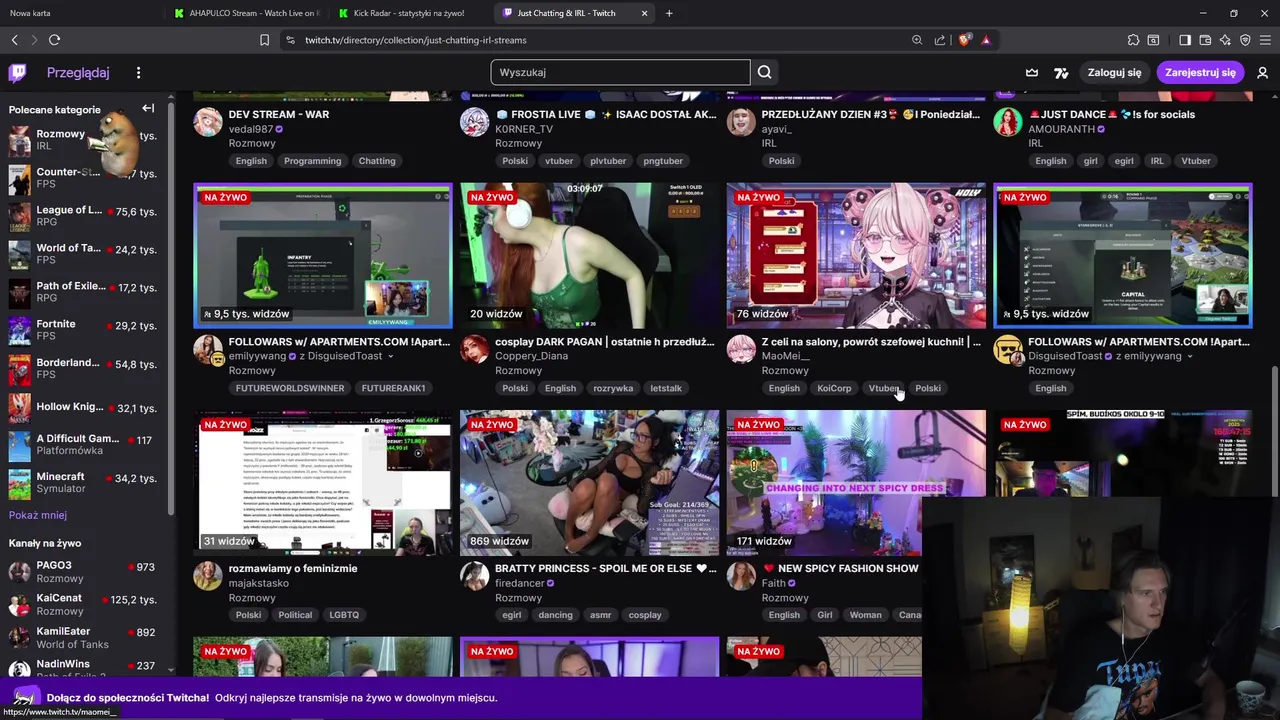This screenshot has width=1280, height=720.
Task: Close the Just Chatting & IRL tab
Action: (x=644, y=13)
